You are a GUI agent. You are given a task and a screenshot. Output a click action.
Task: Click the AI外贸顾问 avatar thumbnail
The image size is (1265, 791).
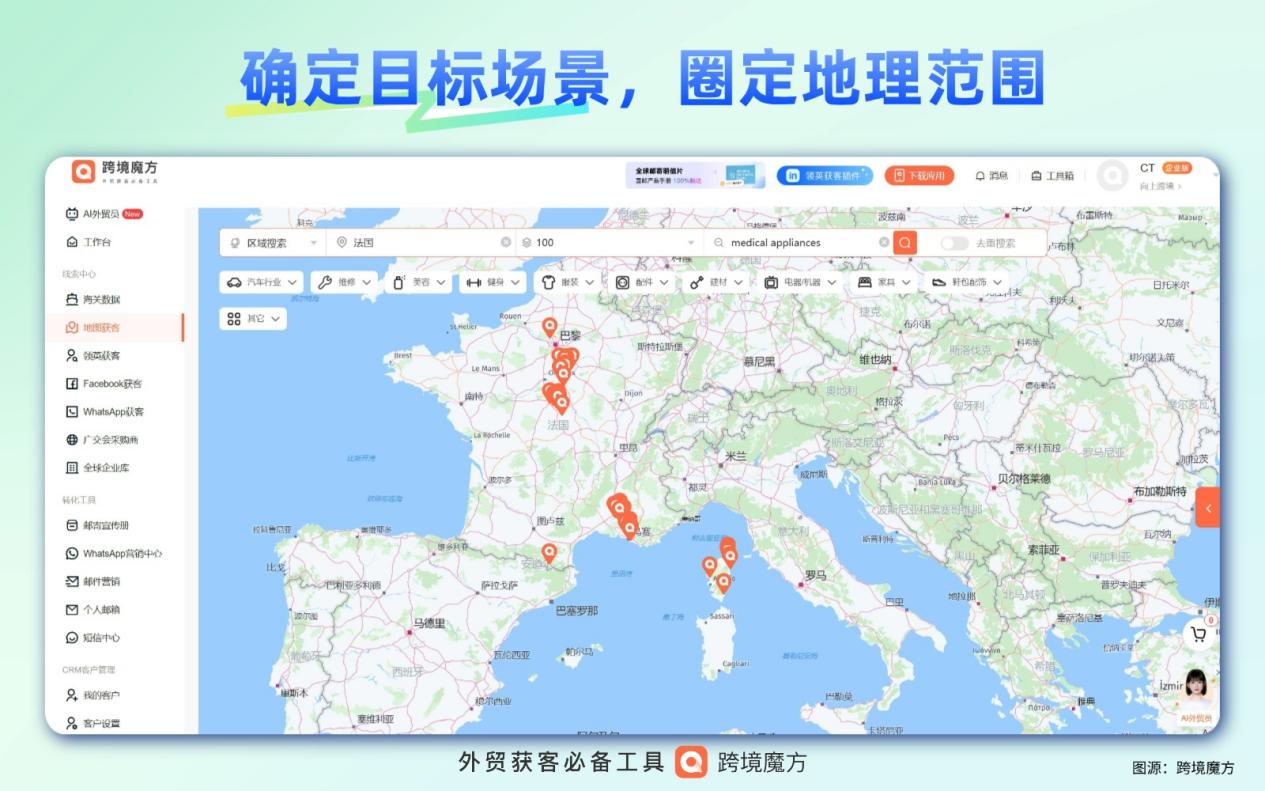coord(1197,686)
